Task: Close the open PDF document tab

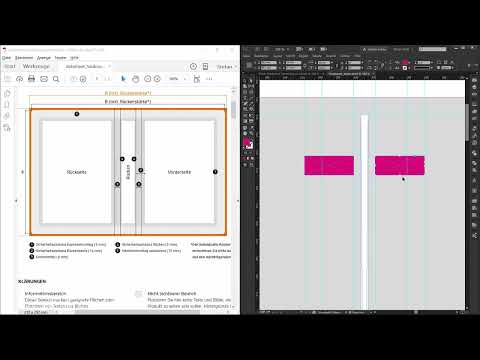Action: click(109, 66)
